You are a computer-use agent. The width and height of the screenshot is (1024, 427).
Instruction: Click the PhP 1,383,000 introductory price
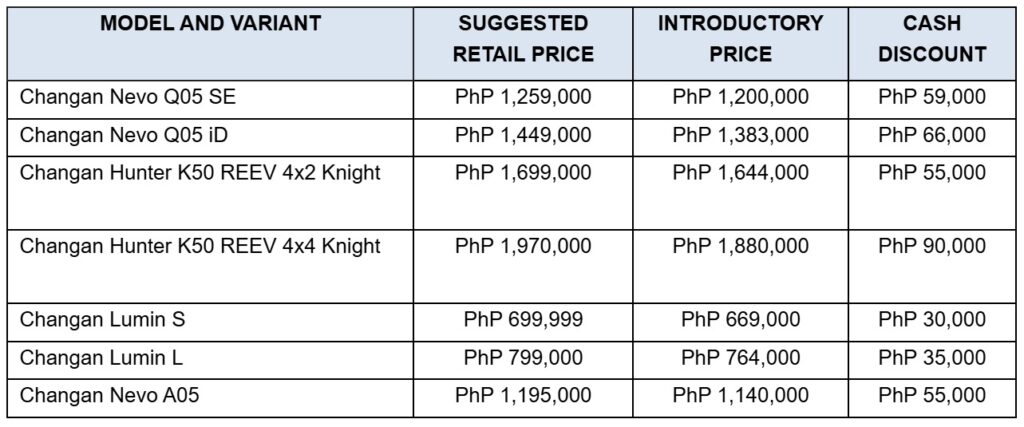(x=741, y=137)
